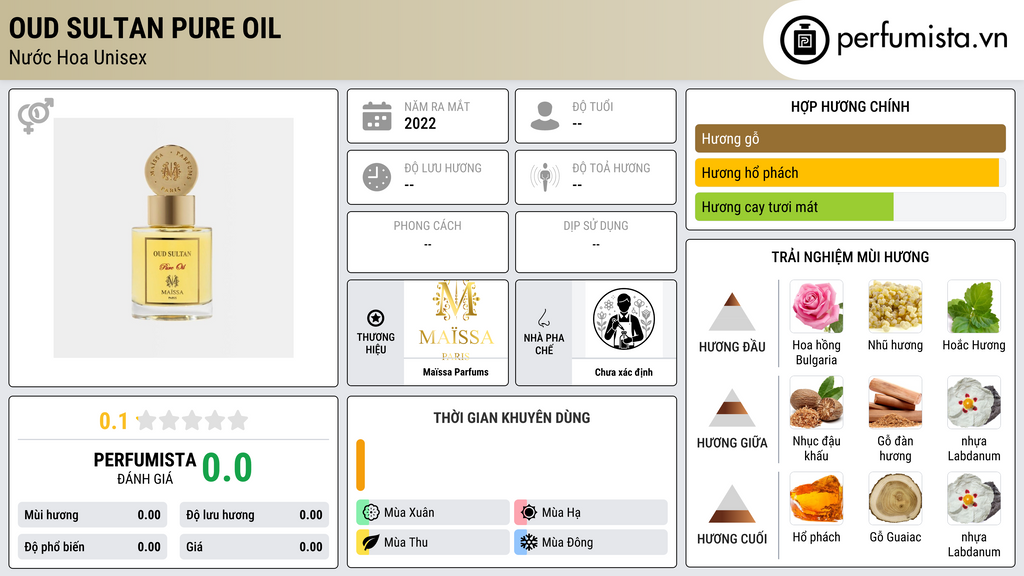Click the Độ lưu hương 0.00 score row
This screenshot has height=576, width=1024.
point(254,515)
